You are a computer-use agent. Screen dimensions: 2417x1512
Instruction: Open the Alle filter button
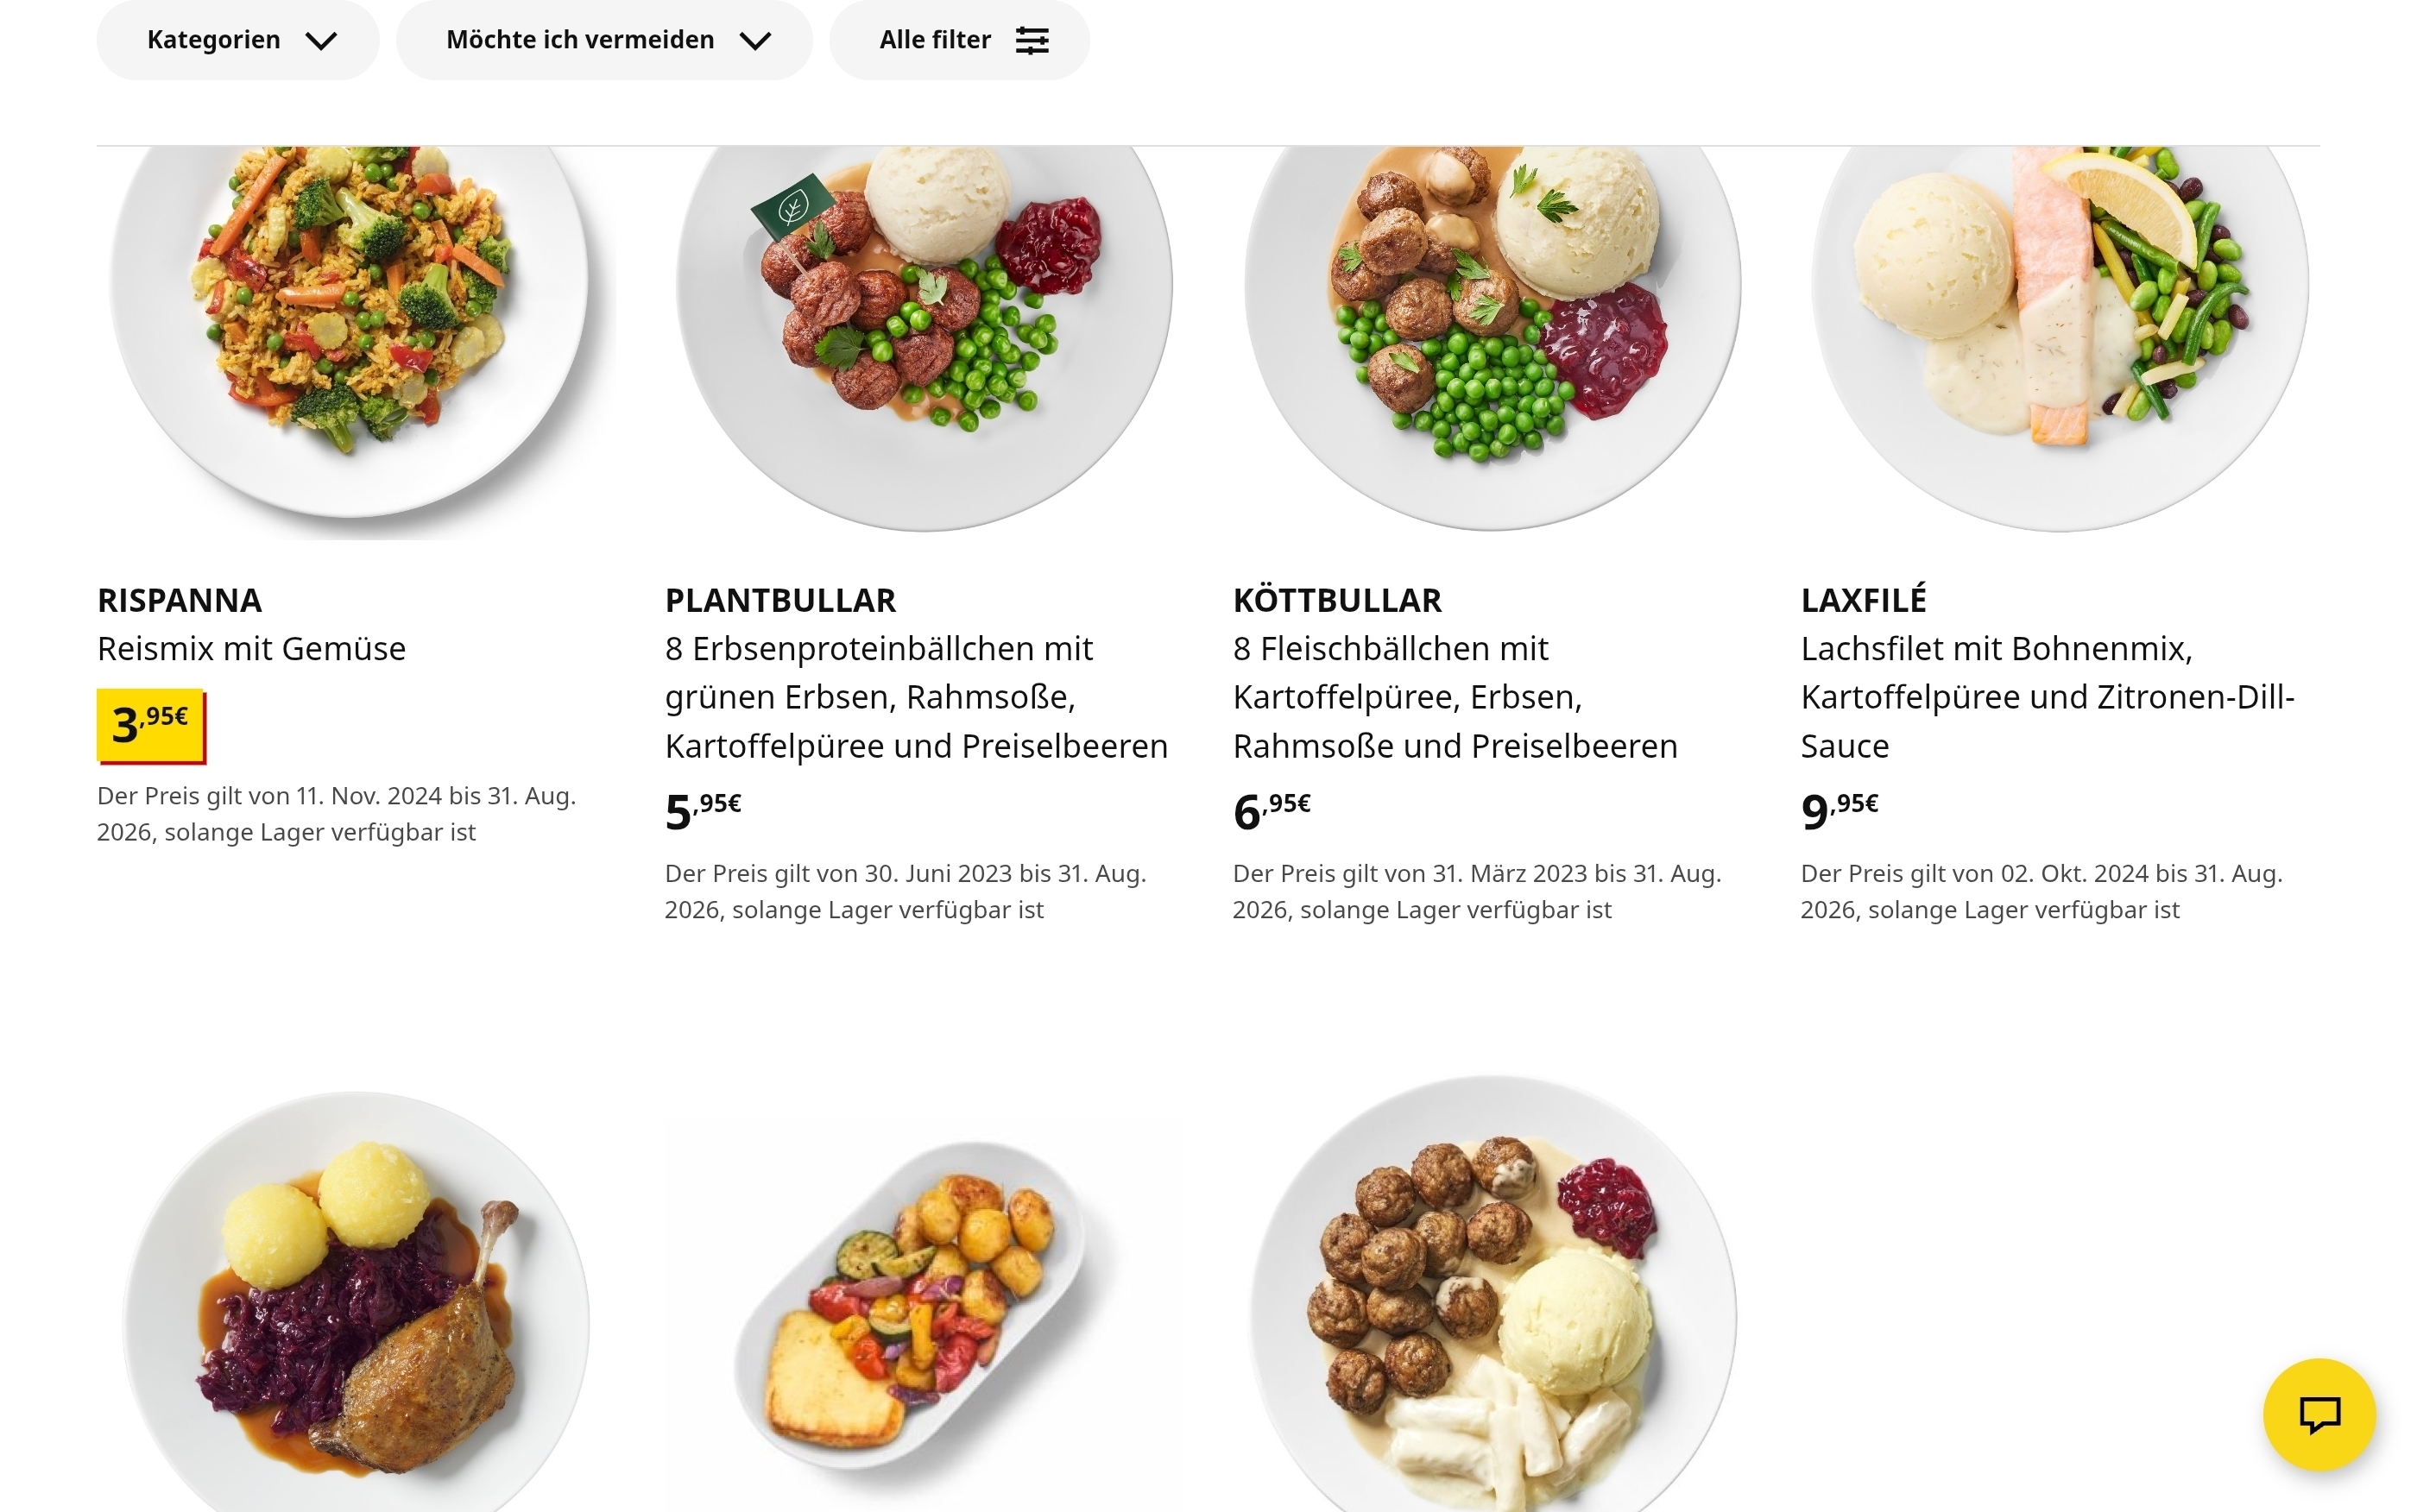pyautogui.click(x=958, y=40)
